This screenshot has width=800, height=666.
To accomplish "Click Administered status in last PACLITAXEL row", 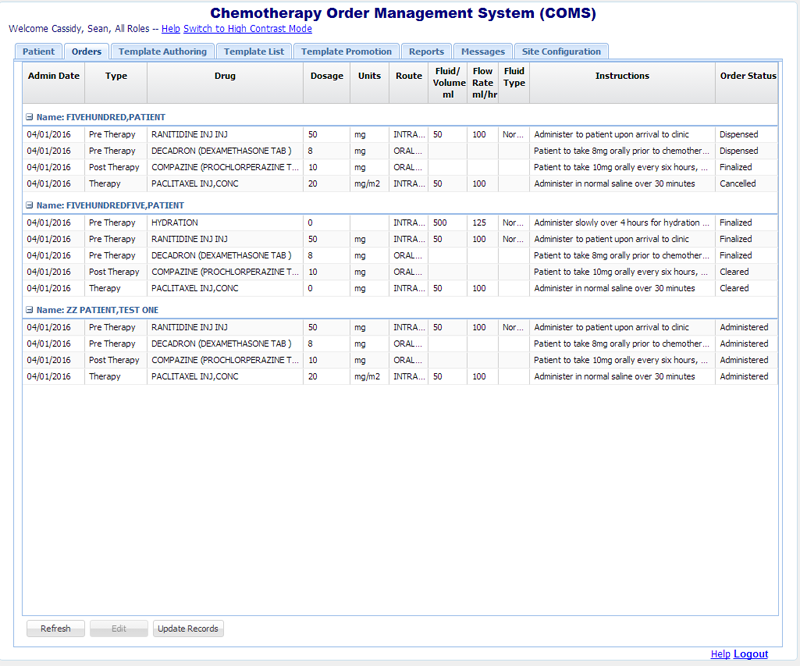I will [x=746, y=377].
